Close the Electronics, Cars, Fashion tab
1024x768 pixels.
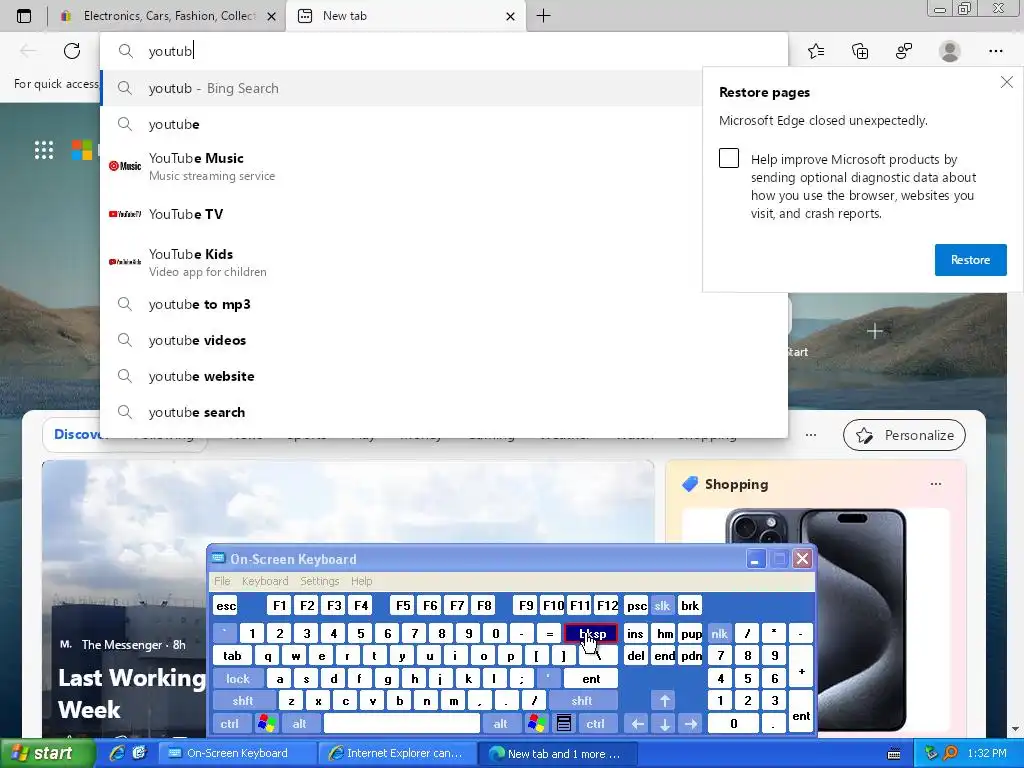[272, 16]
